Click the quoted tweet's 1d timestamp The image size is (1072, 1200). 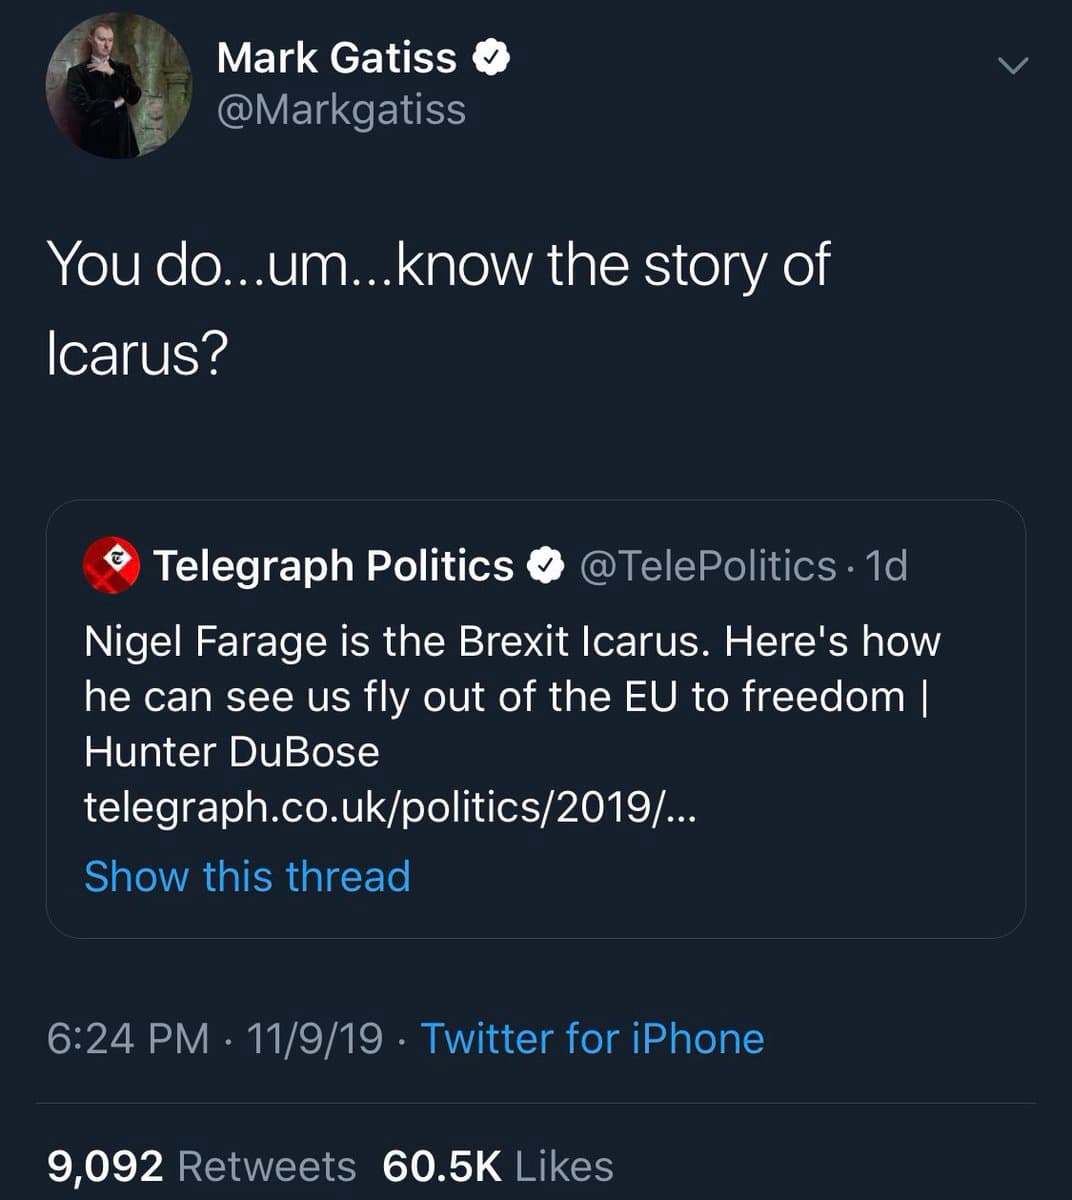[886, 566]
